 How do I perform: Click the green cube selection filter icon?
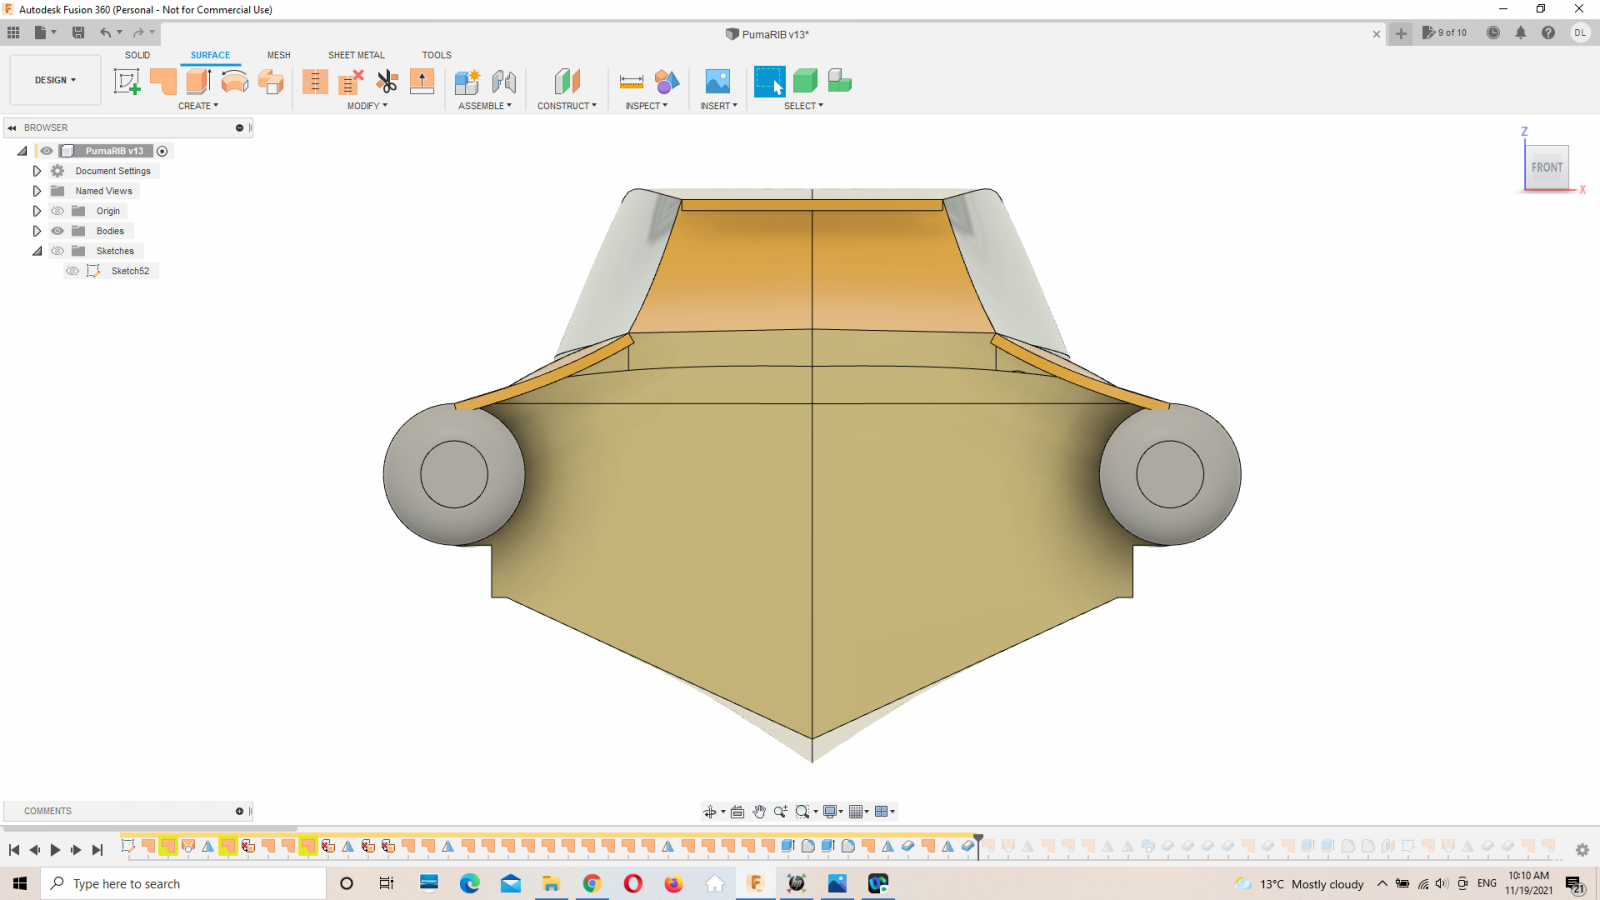[x=805, y=81]
